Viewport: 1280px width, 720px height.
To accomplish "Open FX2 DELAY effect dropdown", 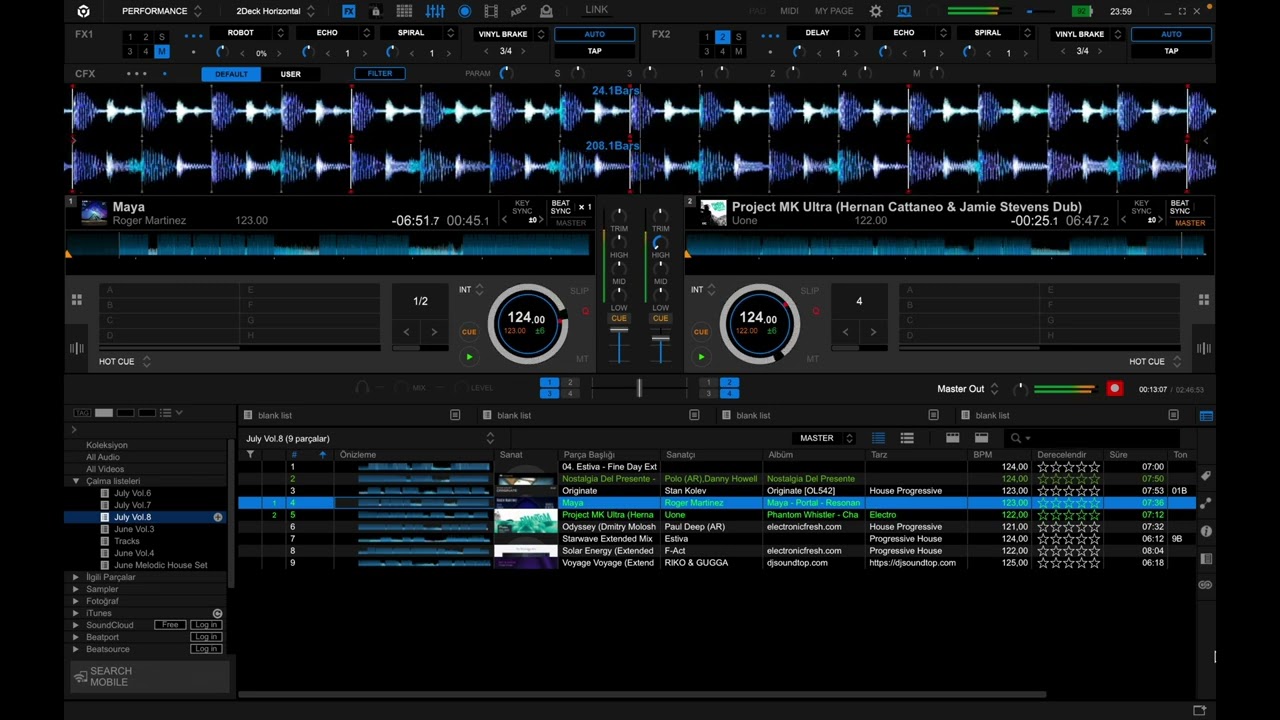I will (x=824, y=33).
